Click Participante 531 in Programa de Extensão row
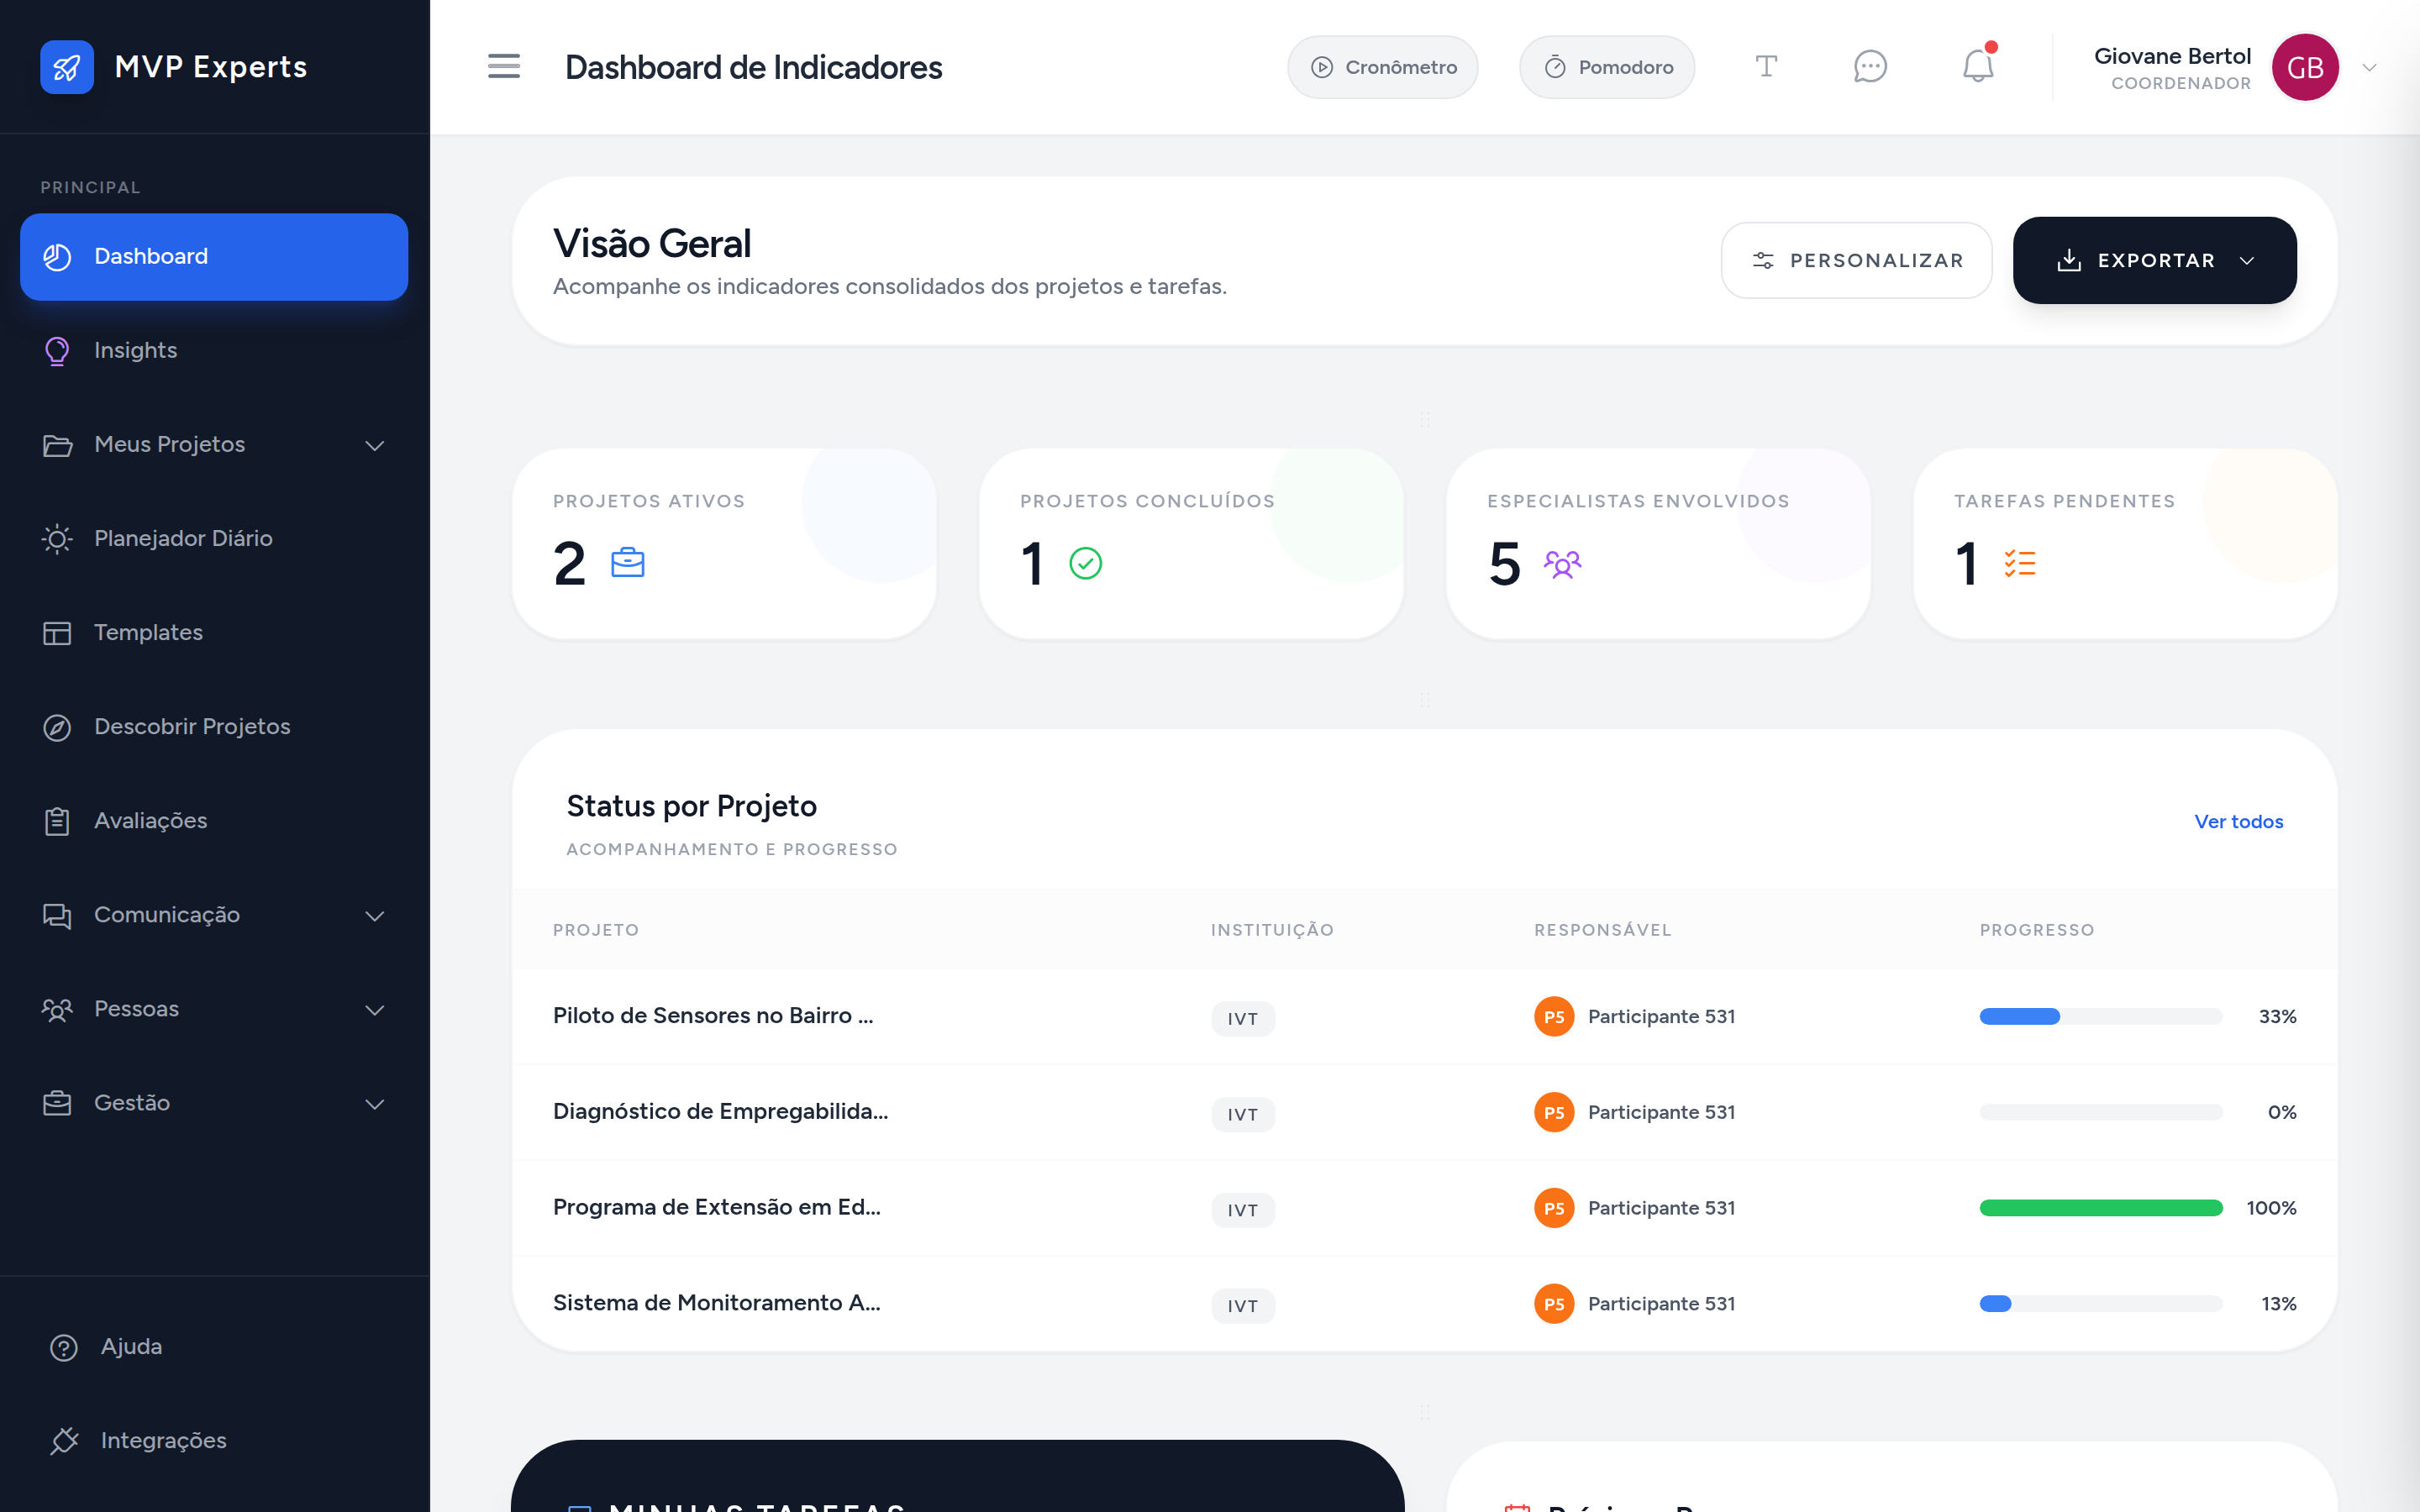Screen dimensions: 2420x1512 click(x=1661, y=1208)
